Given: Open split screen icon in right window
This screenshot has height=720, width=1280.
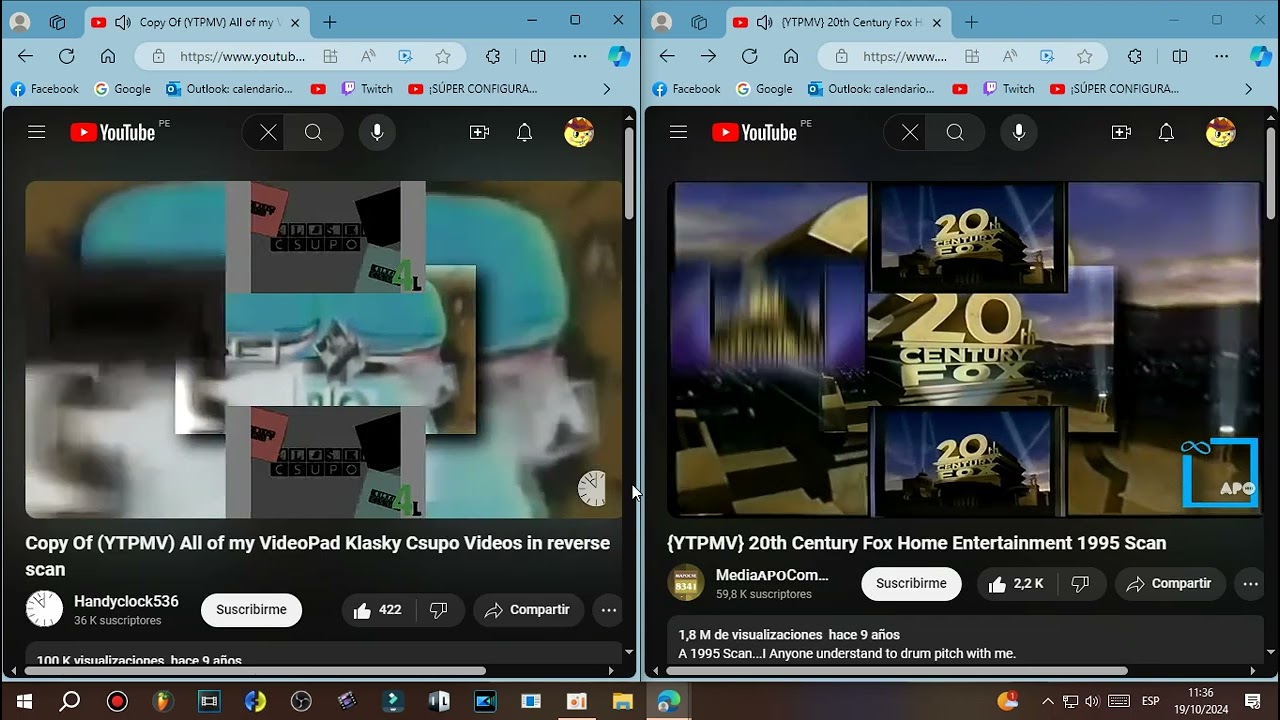Looking at the screenshot, I should (1180, 57).
